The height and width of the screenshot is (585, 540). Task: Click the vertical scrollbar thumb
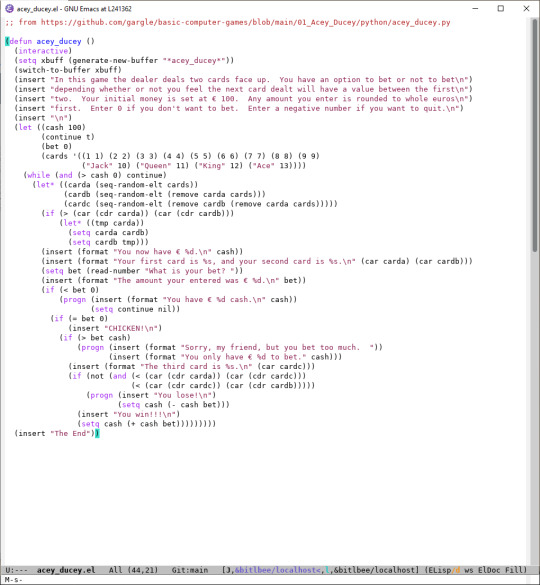(534, 136)
